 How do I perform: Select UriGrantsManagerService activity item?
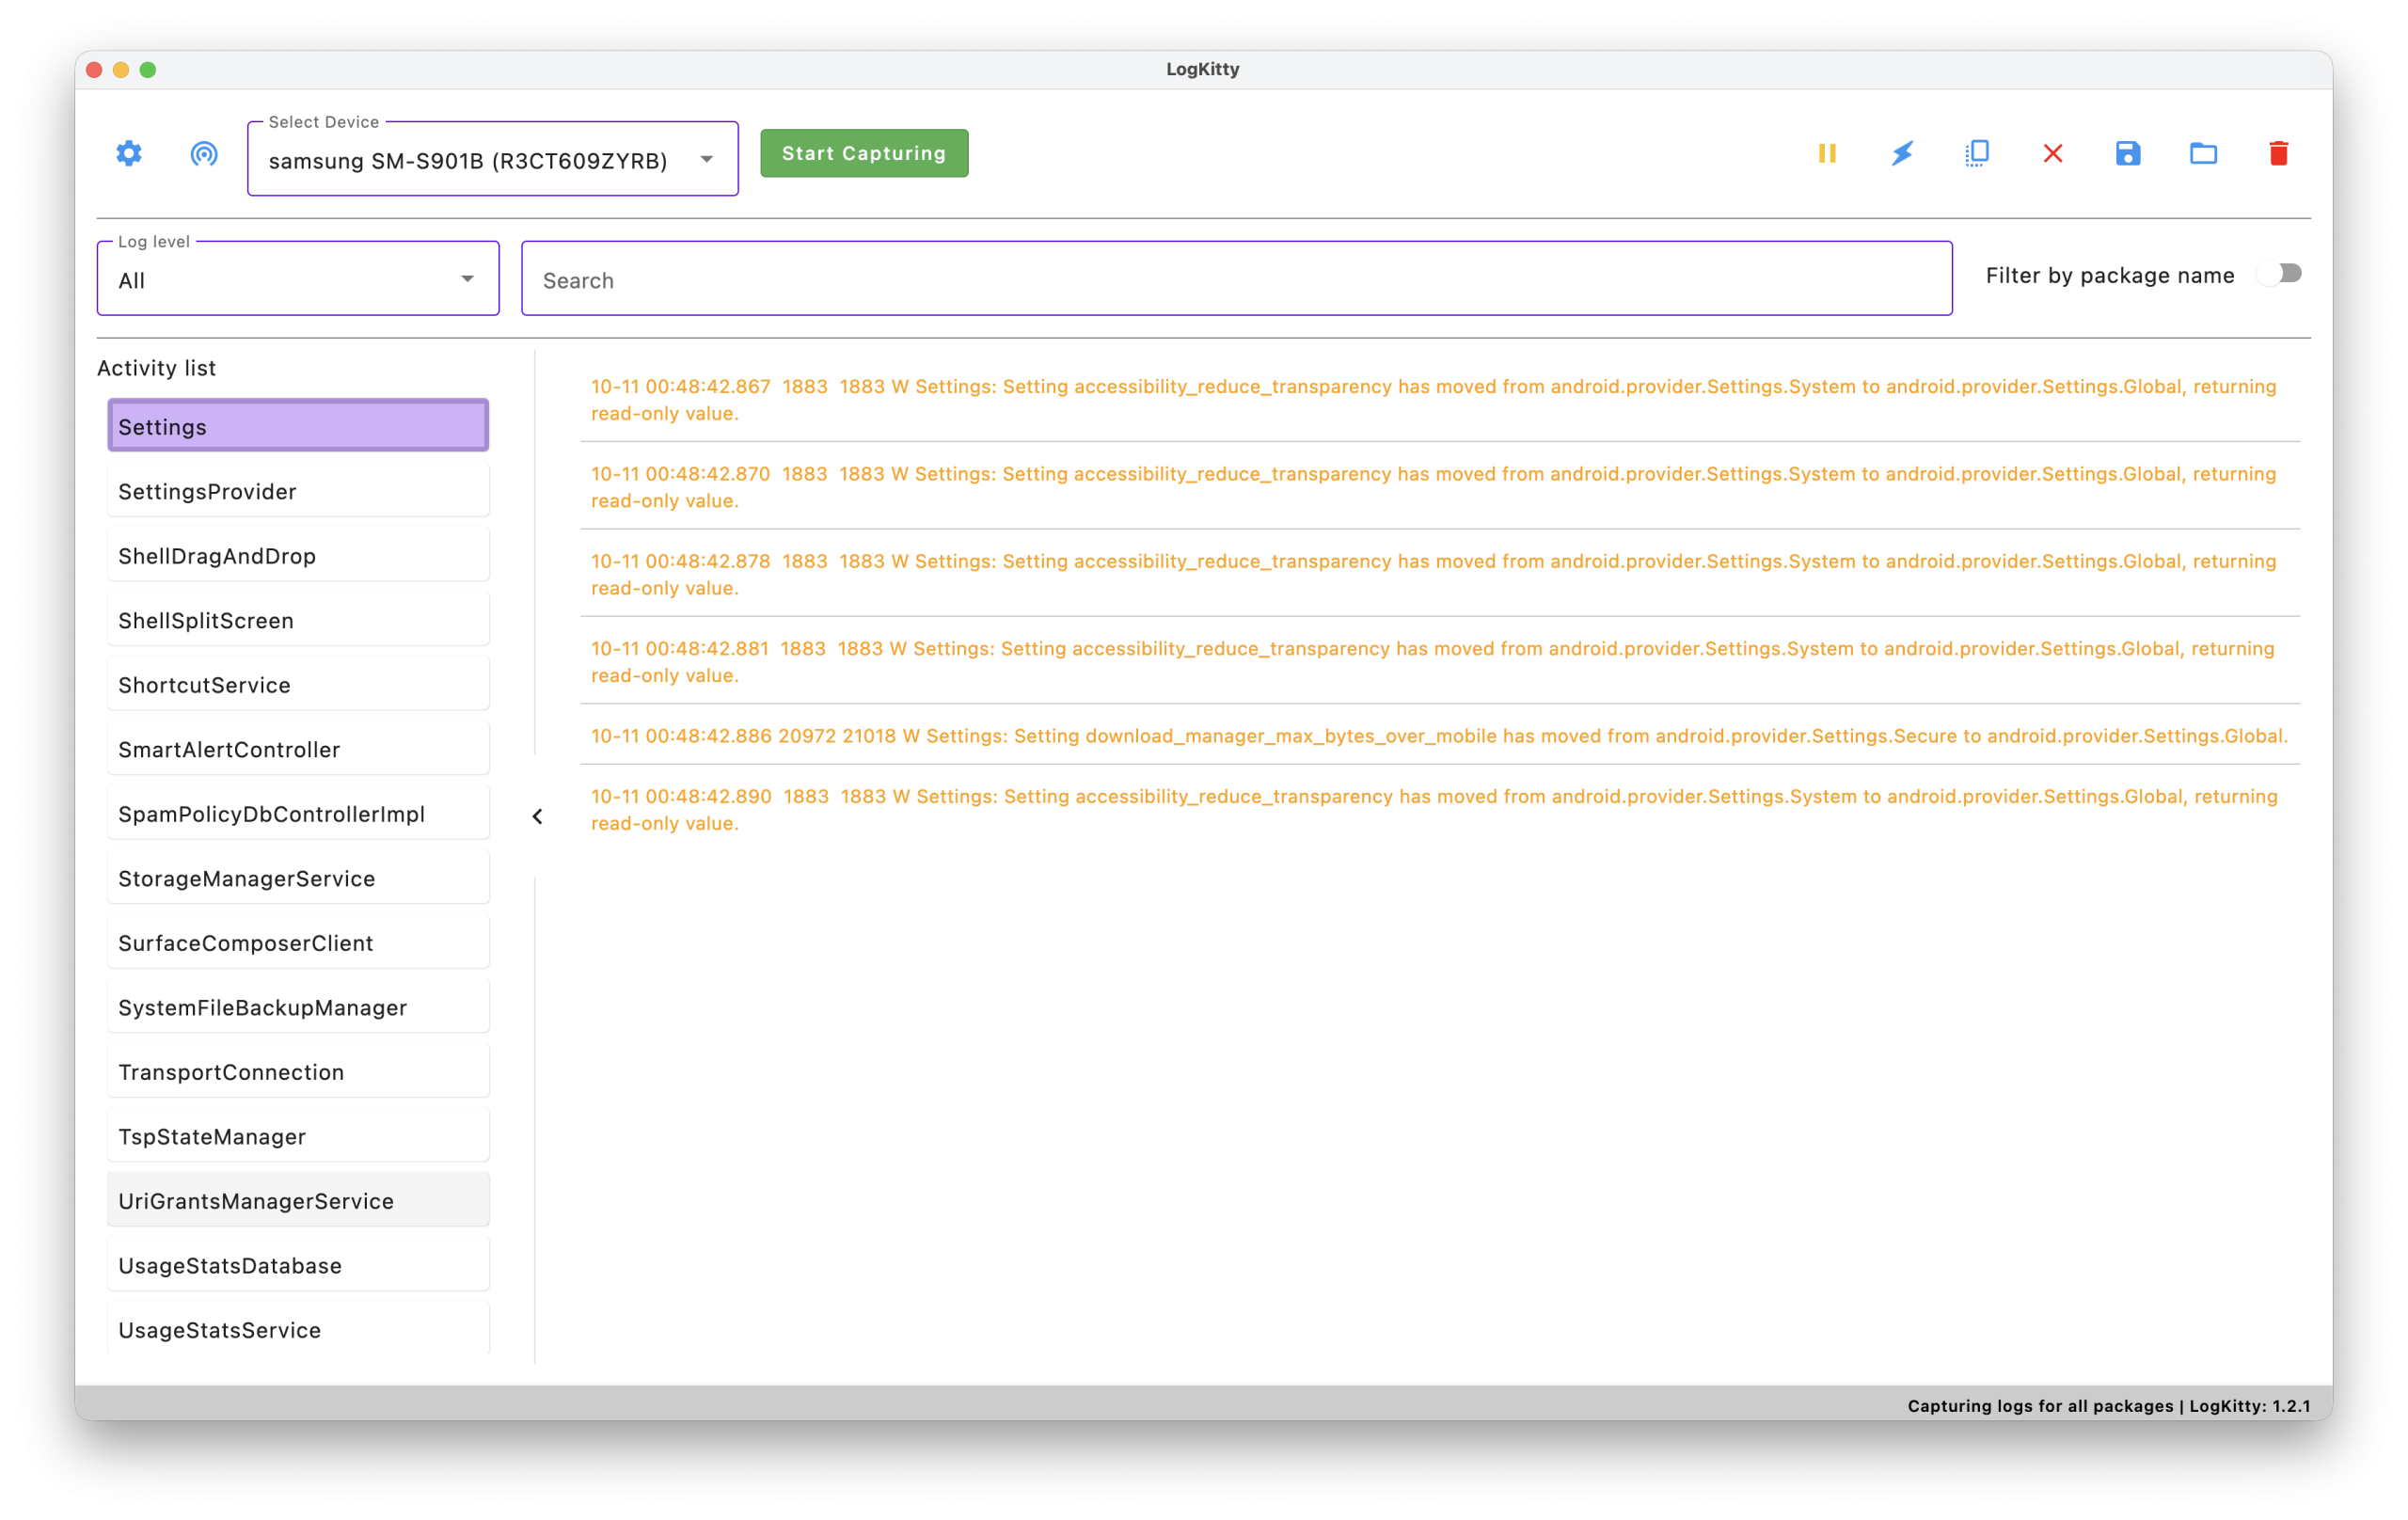click(298, 1200)
